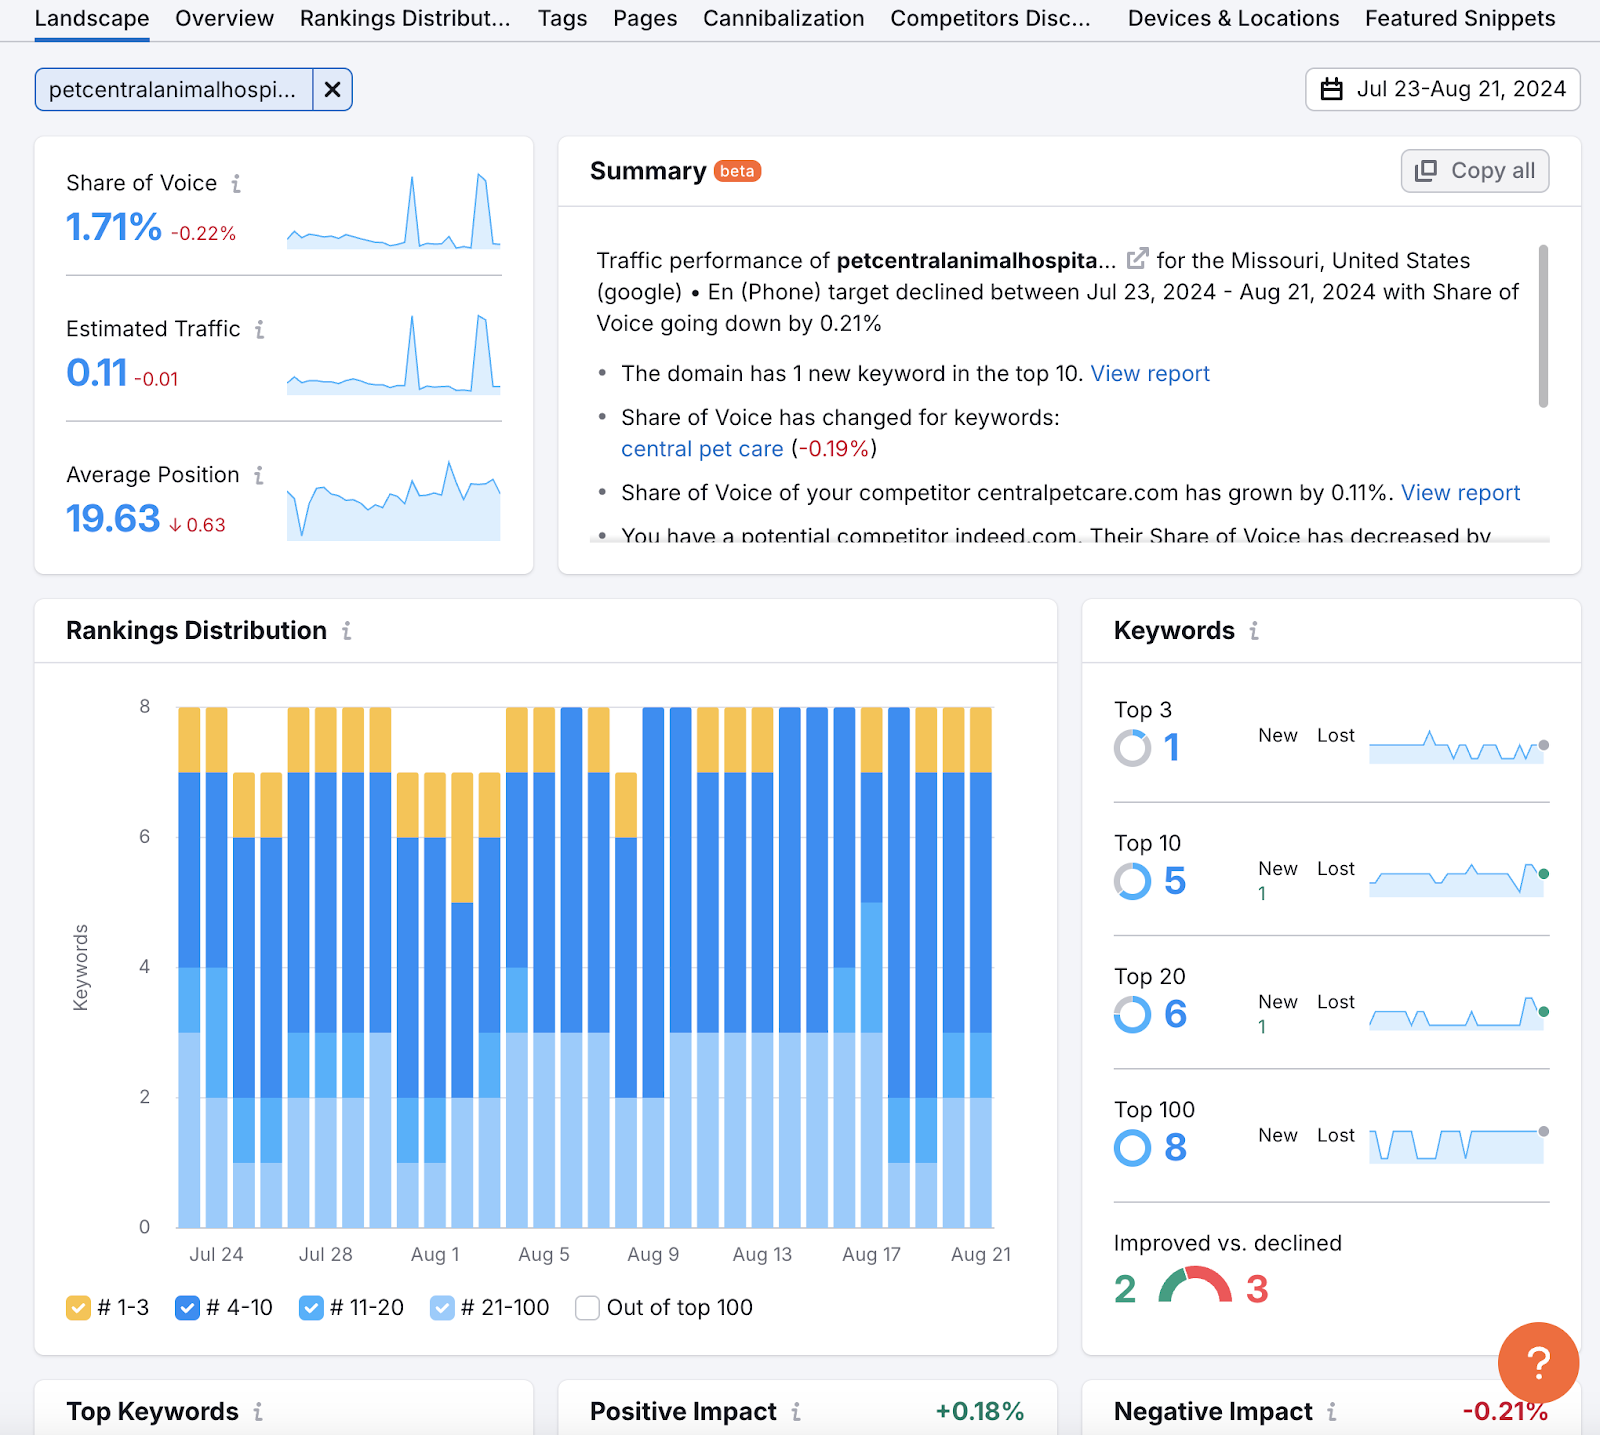This screenshot has width=1600, height=1435.
Task: Uncheck the # 1-3 legend checkbox
Action: point(78,1308)
